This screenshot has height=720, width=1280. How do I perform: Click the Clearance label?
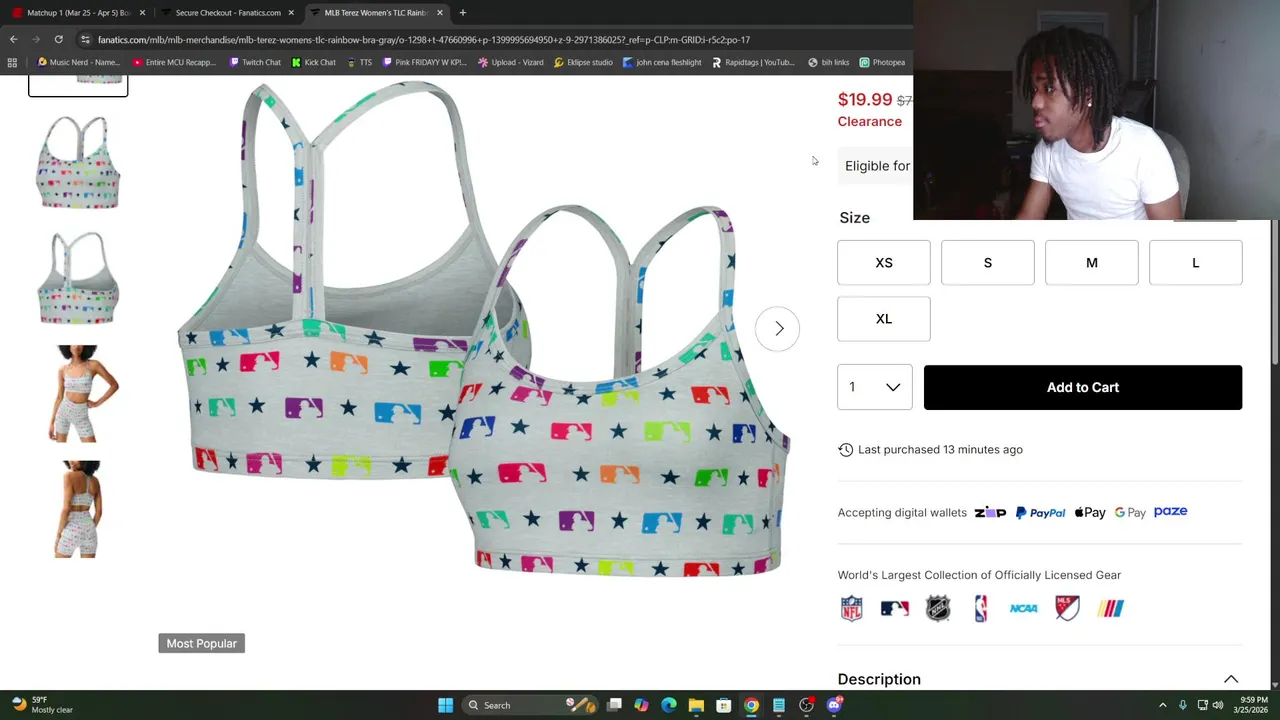[870, 121]
